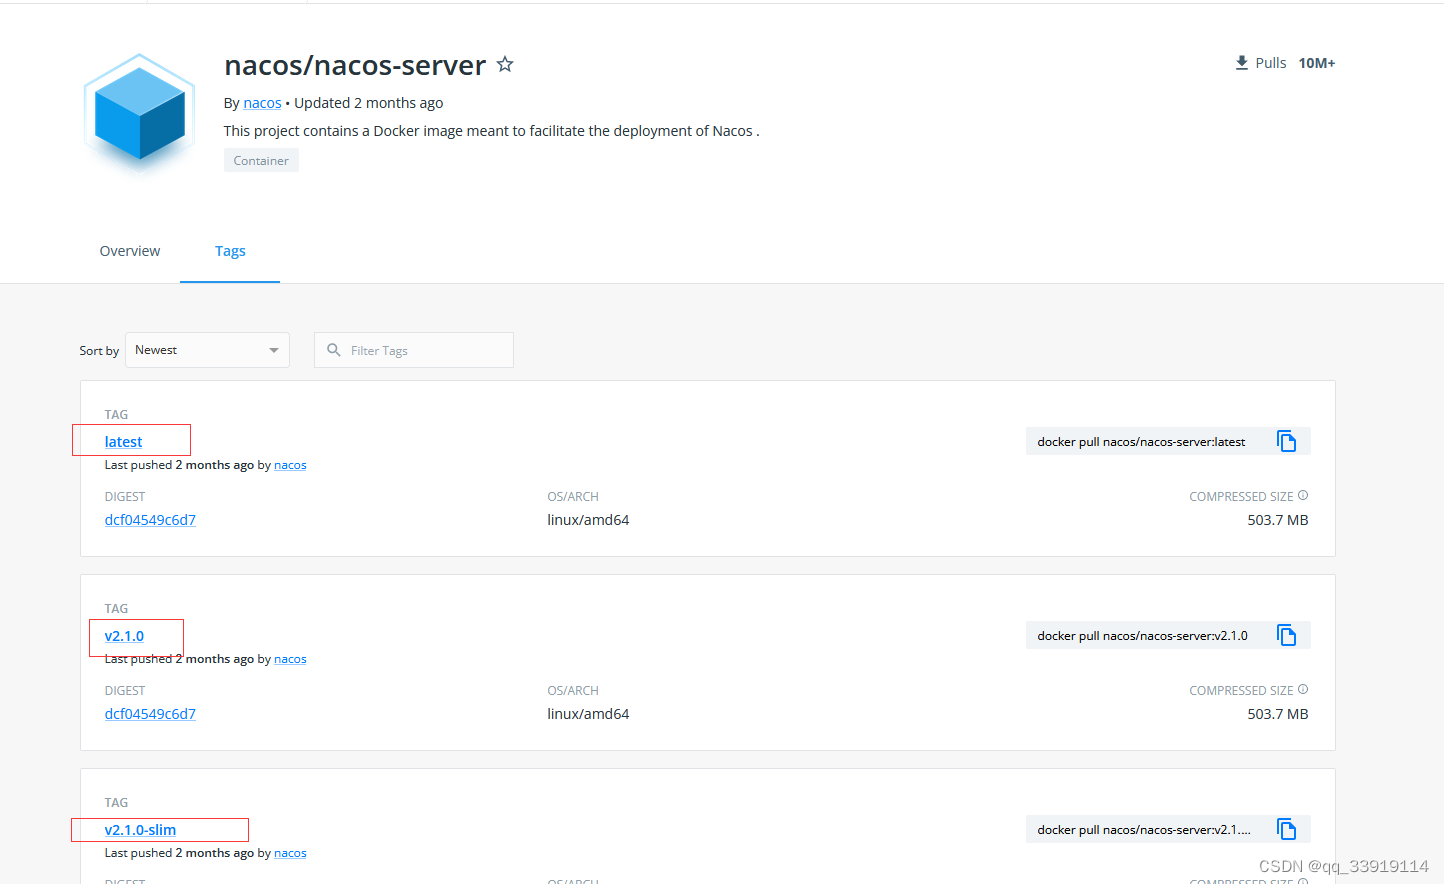
Task: Open the nacos publisher profile link
Action: point(262,102)
